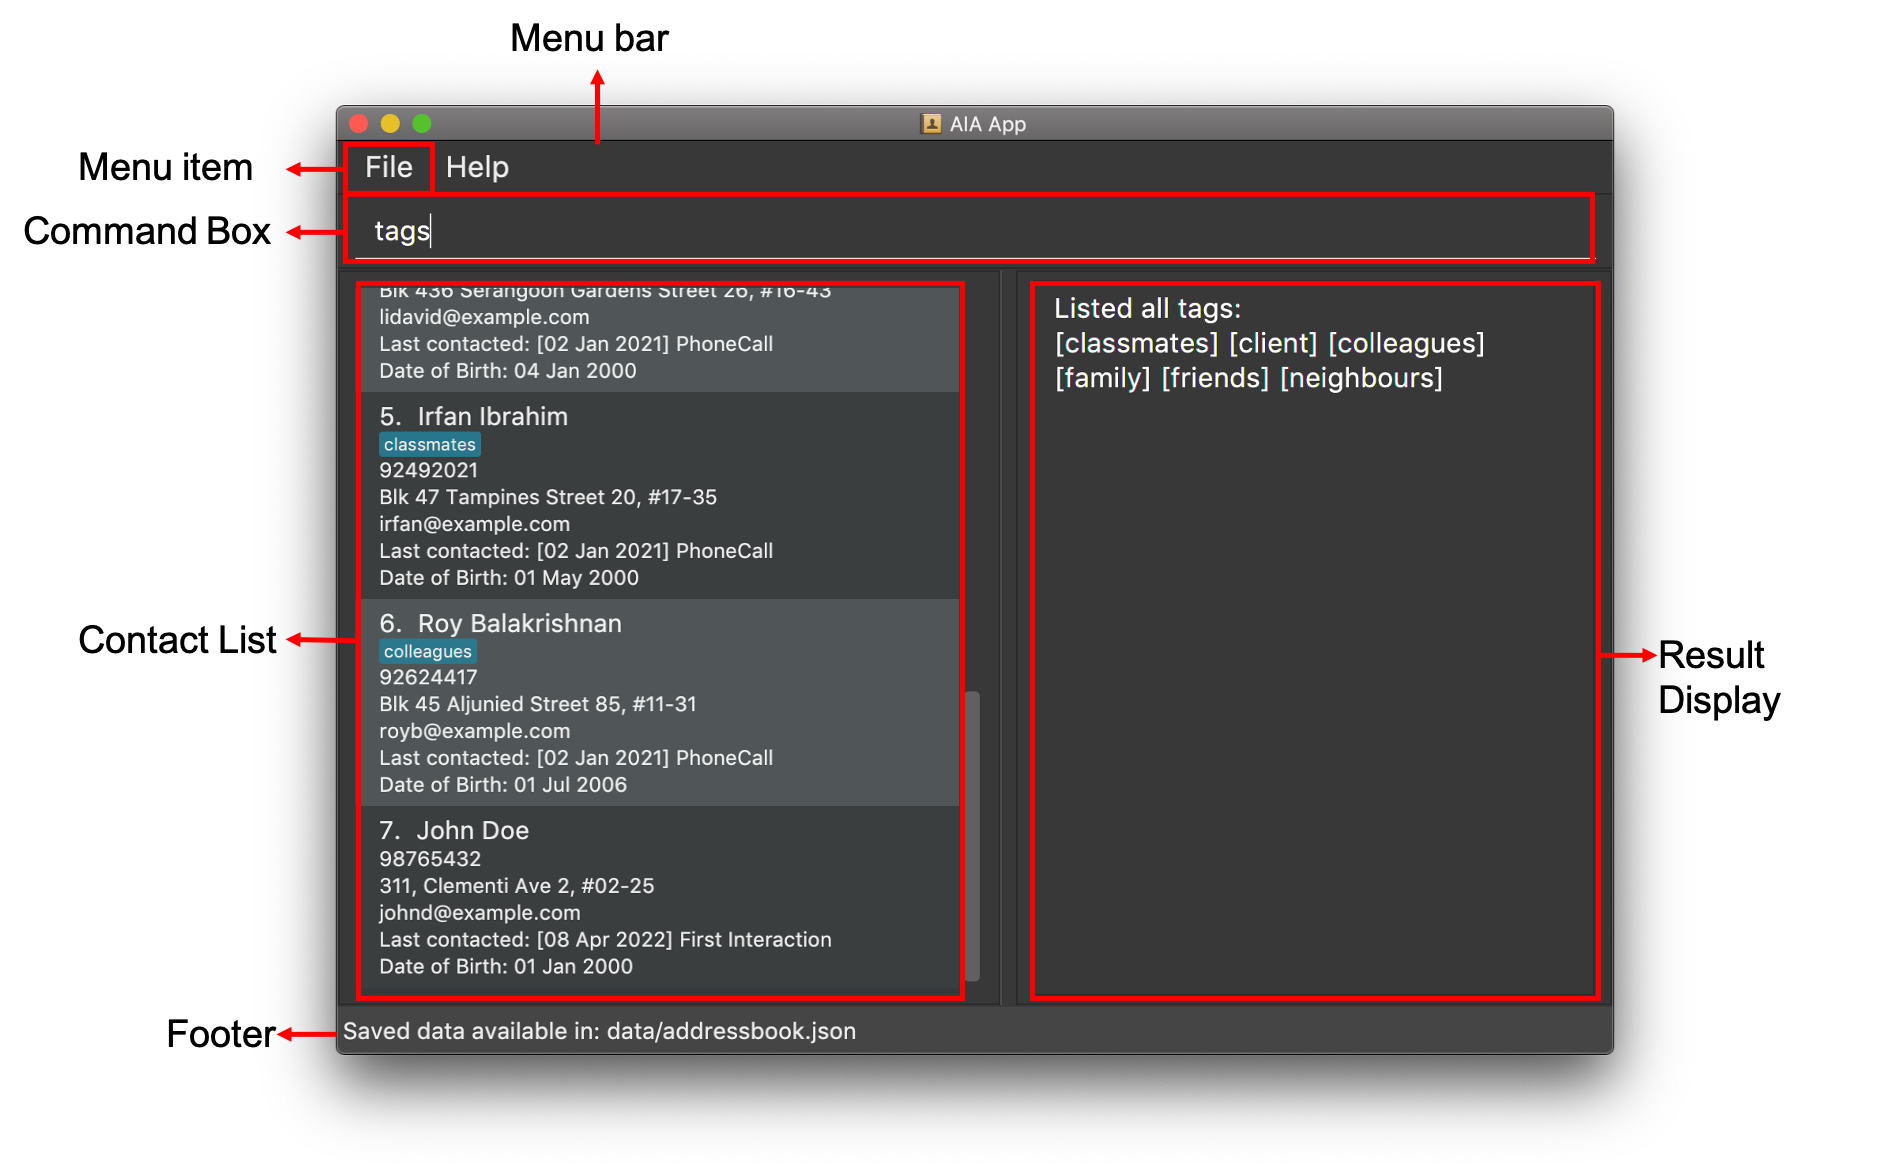Viewport: 1887px width, 1170px height.
Task: Click the red close window button
Action: (x=359, y=123)
